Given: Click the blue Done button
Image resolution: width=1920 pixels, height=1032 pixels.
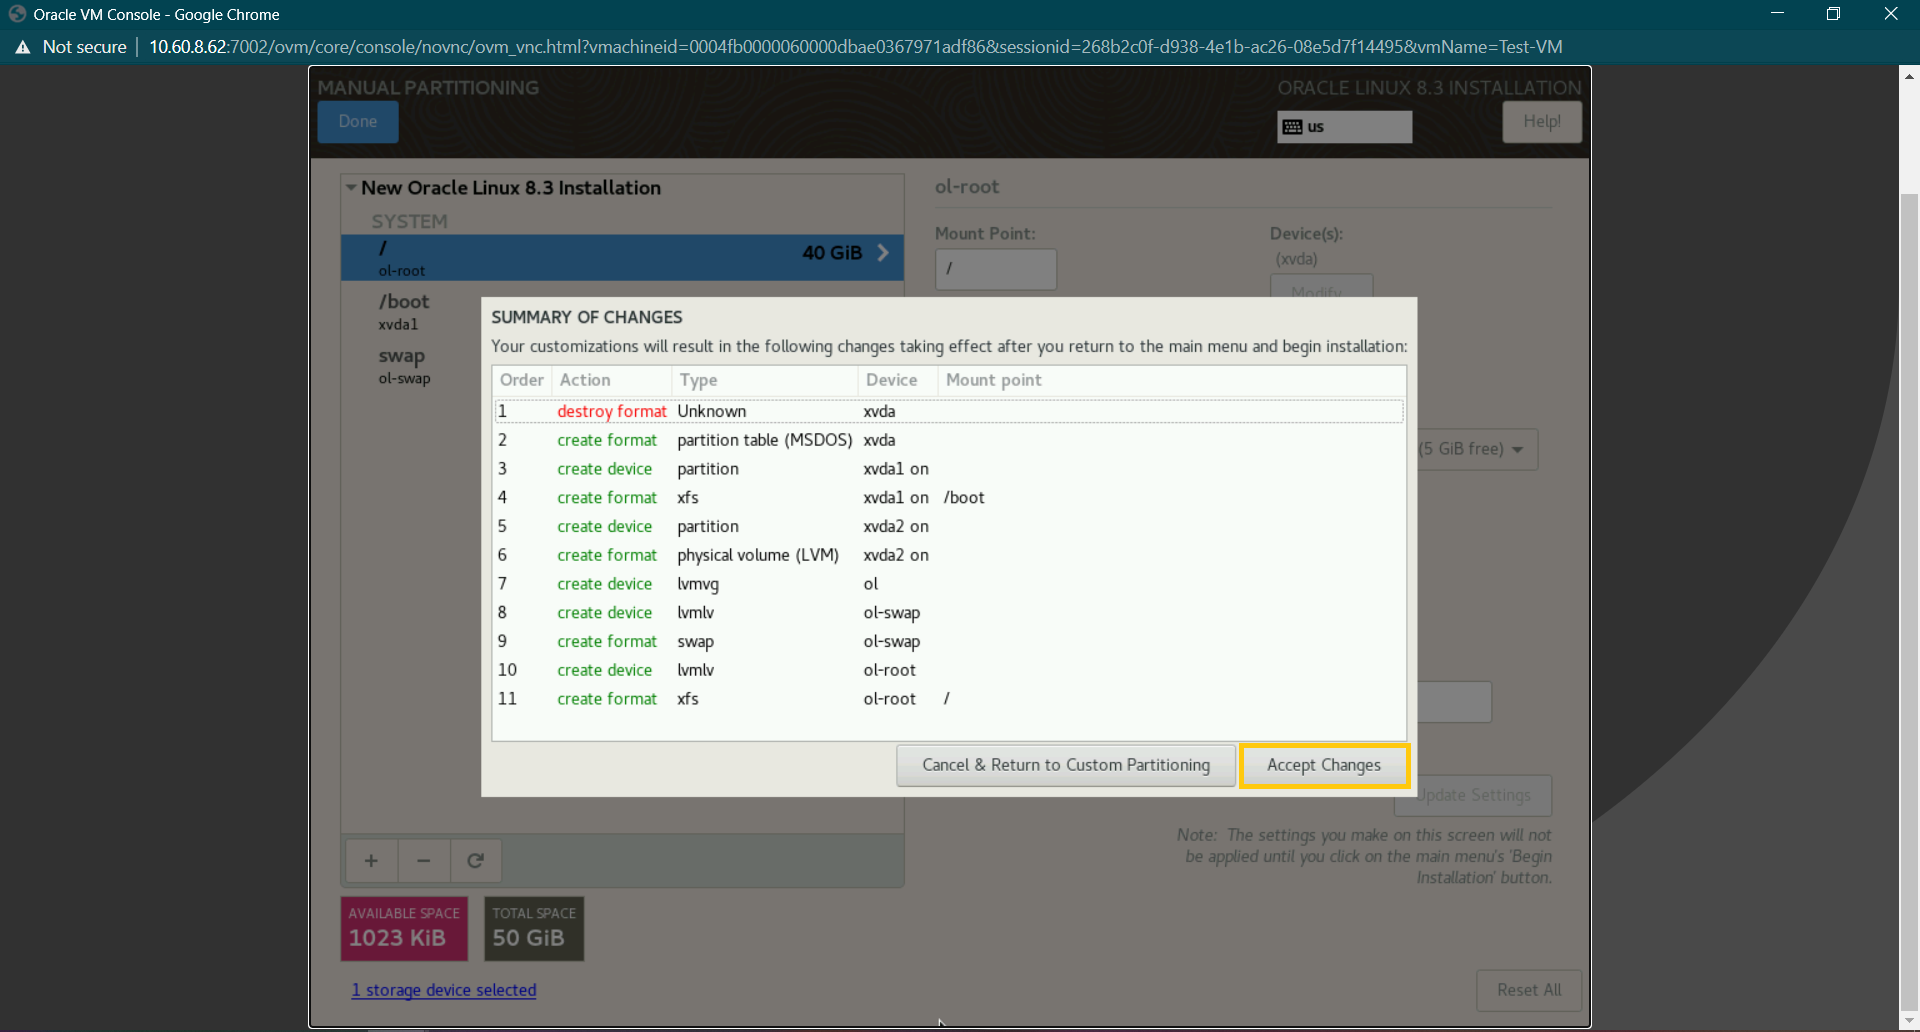Looking at the screenshot, I should [358, 122].
